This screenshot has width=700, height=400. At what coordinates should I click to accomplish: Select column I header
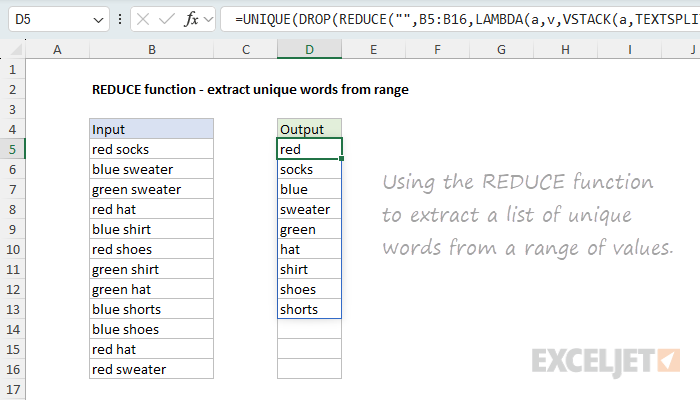tap(629, 49)
